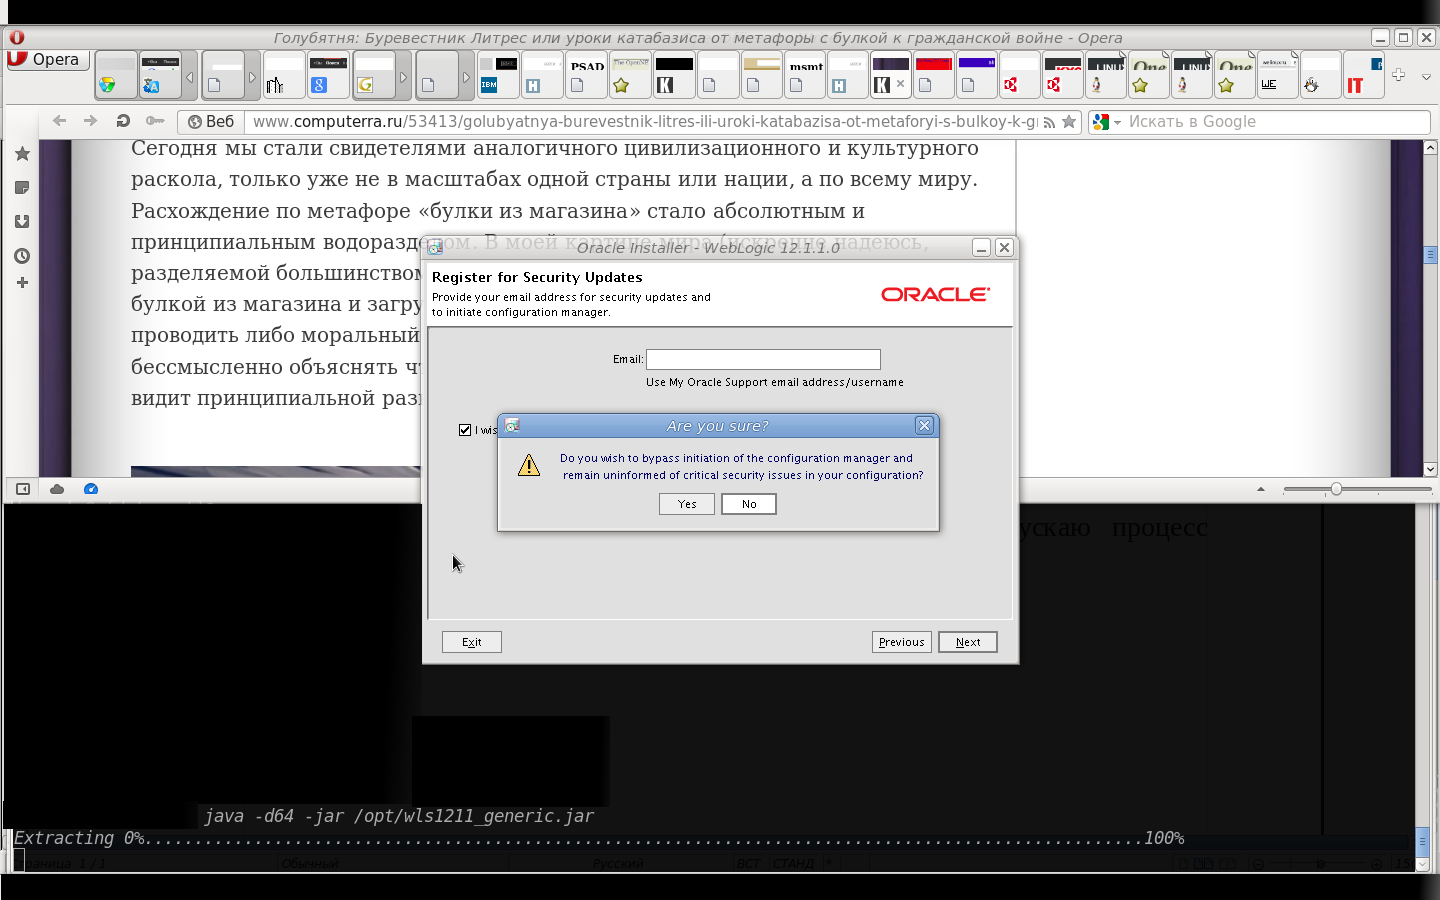Switch to the red IT tab

point(1362,75)
